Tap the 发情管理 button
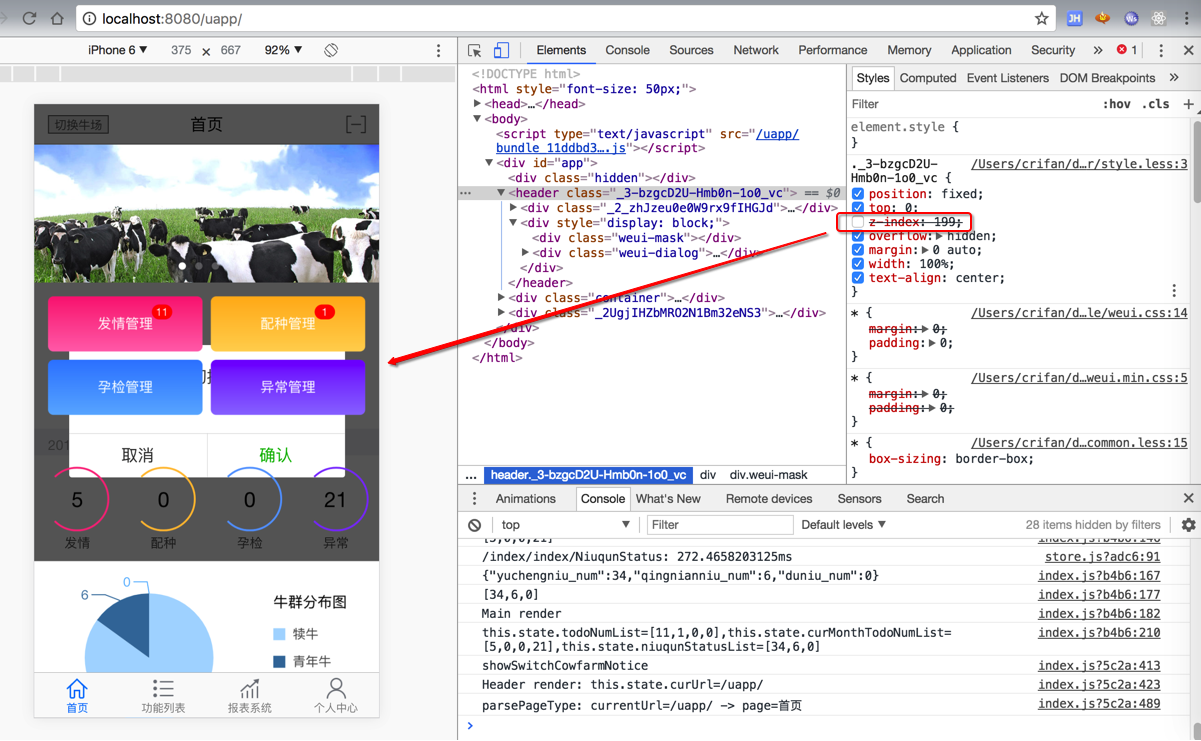 tap(125, 323)
